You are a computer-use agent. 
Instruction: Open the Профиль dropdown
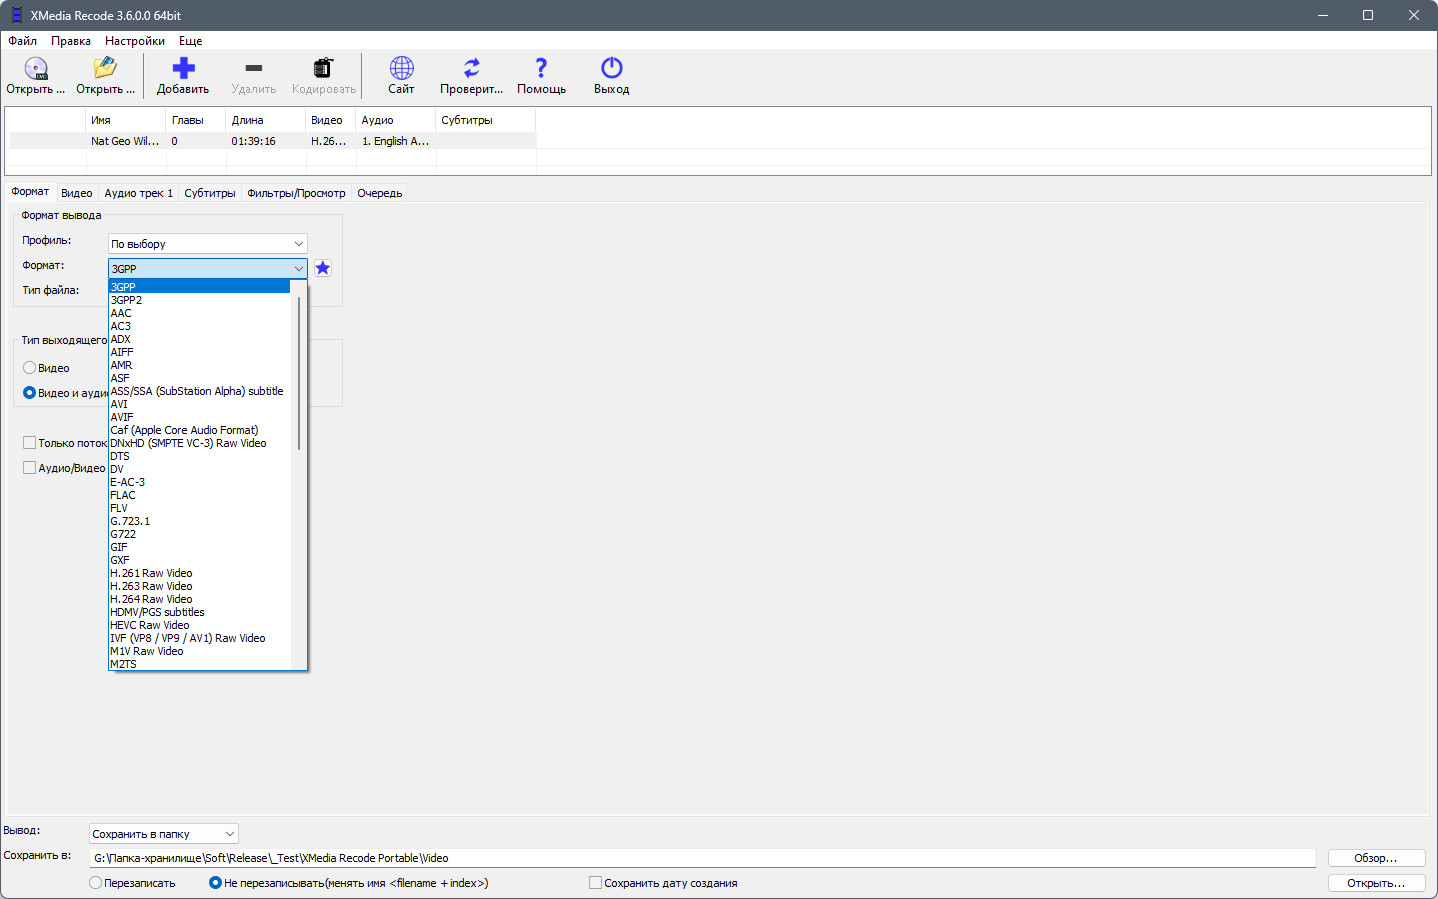tap(208, 244)
